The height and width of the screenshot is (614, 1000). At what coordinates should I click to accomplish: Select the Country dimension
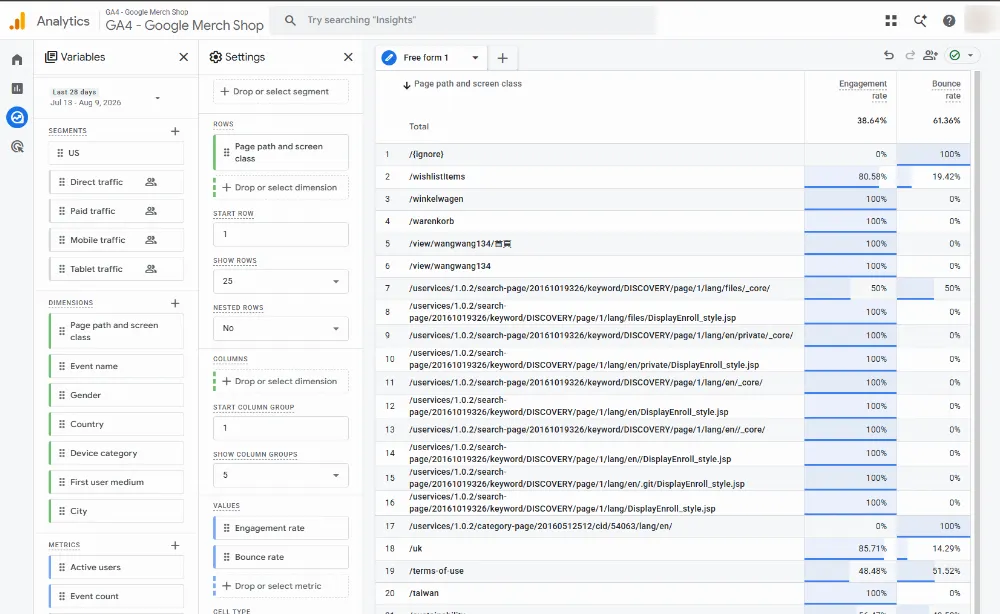tap(116, 424)
